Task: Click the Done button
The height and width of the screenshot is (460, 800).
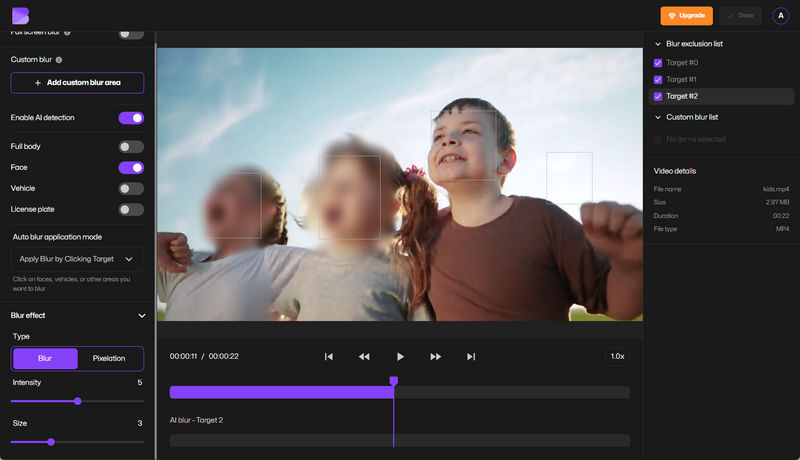Action: (740, 16)
